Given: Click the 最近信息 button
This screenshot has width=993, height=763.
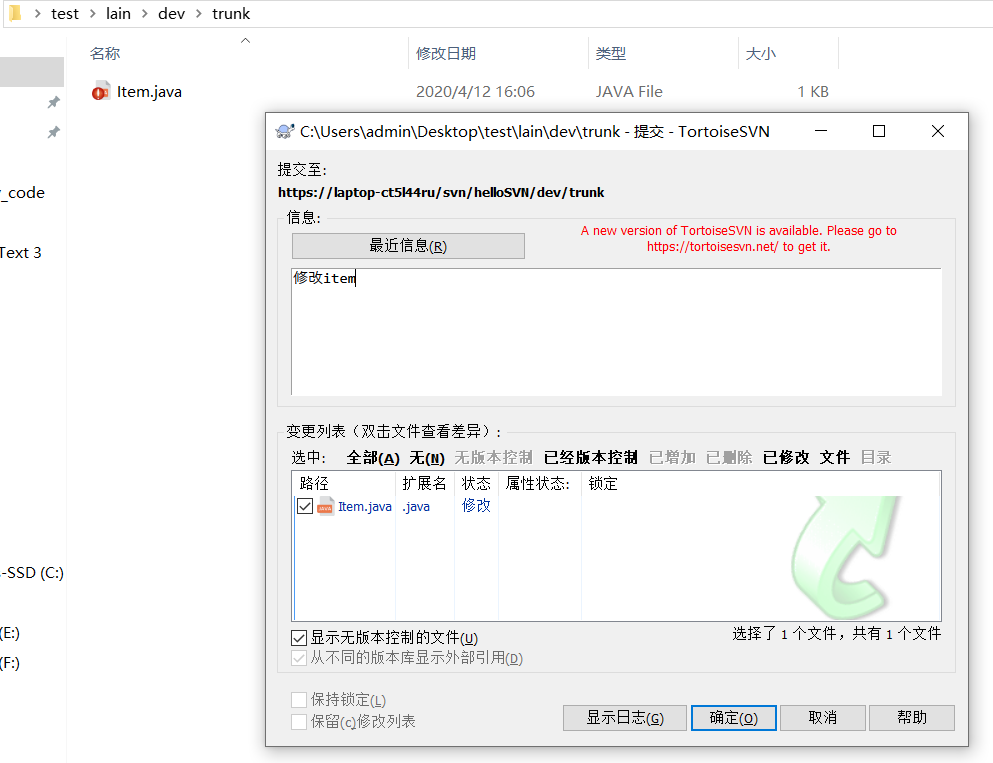Looking at the screenshot, I should (x=408, y=246).
